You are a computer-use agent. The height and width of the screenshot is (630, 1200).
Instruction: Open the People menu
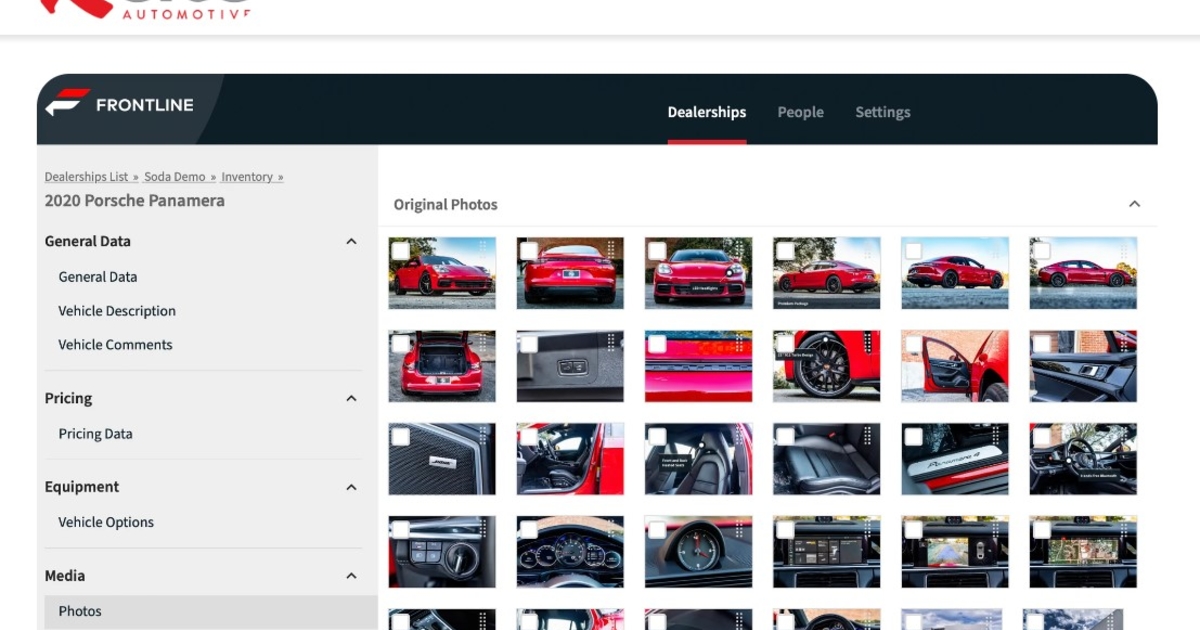(800, 111)
